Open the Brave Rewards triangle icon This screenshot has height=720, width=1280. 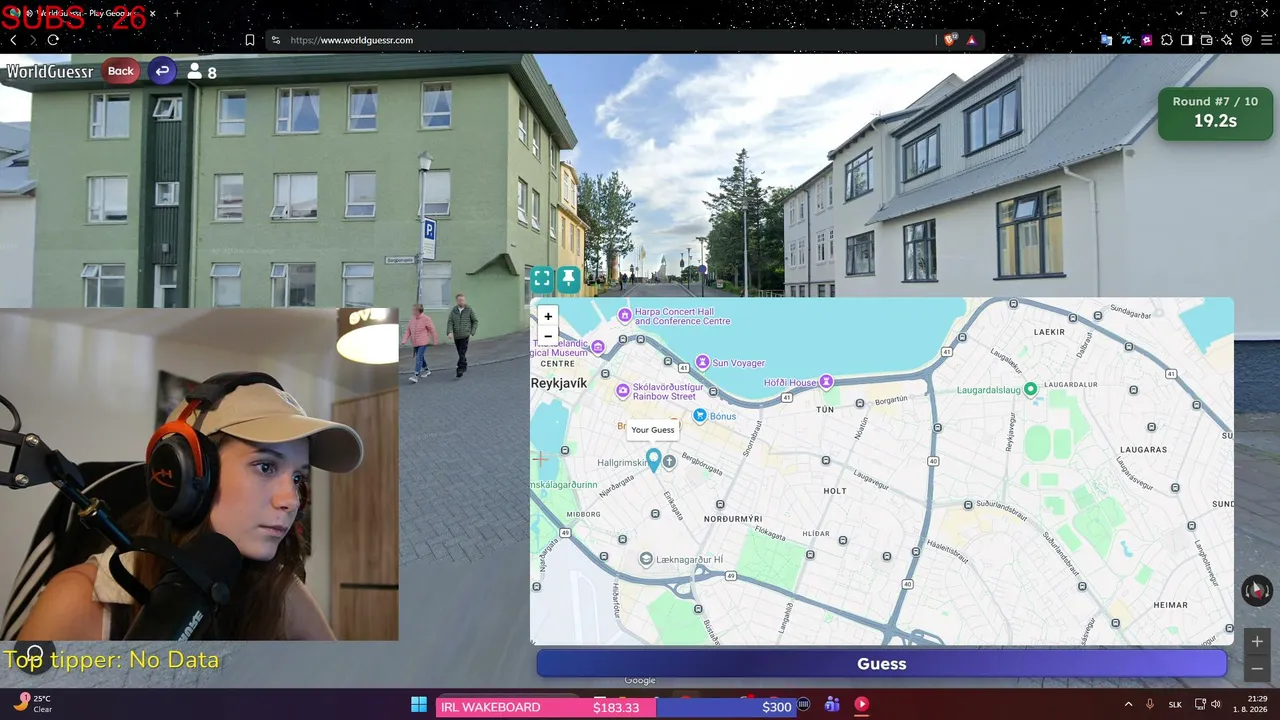coord(971,40)
